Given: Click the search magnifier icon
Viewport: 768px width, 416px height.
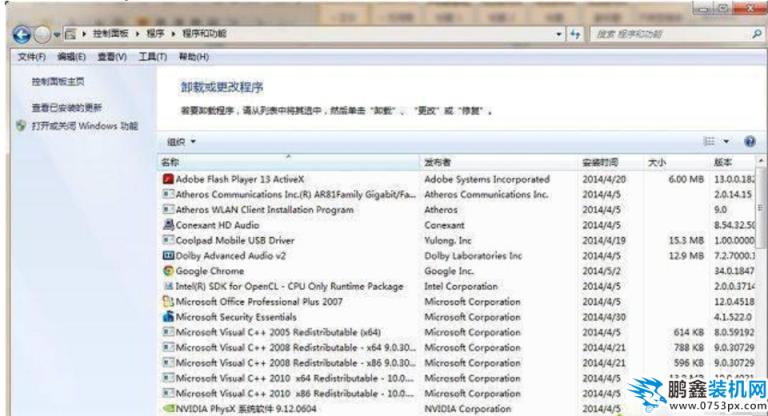Looking at the screenshot, I should coord(757,34).
